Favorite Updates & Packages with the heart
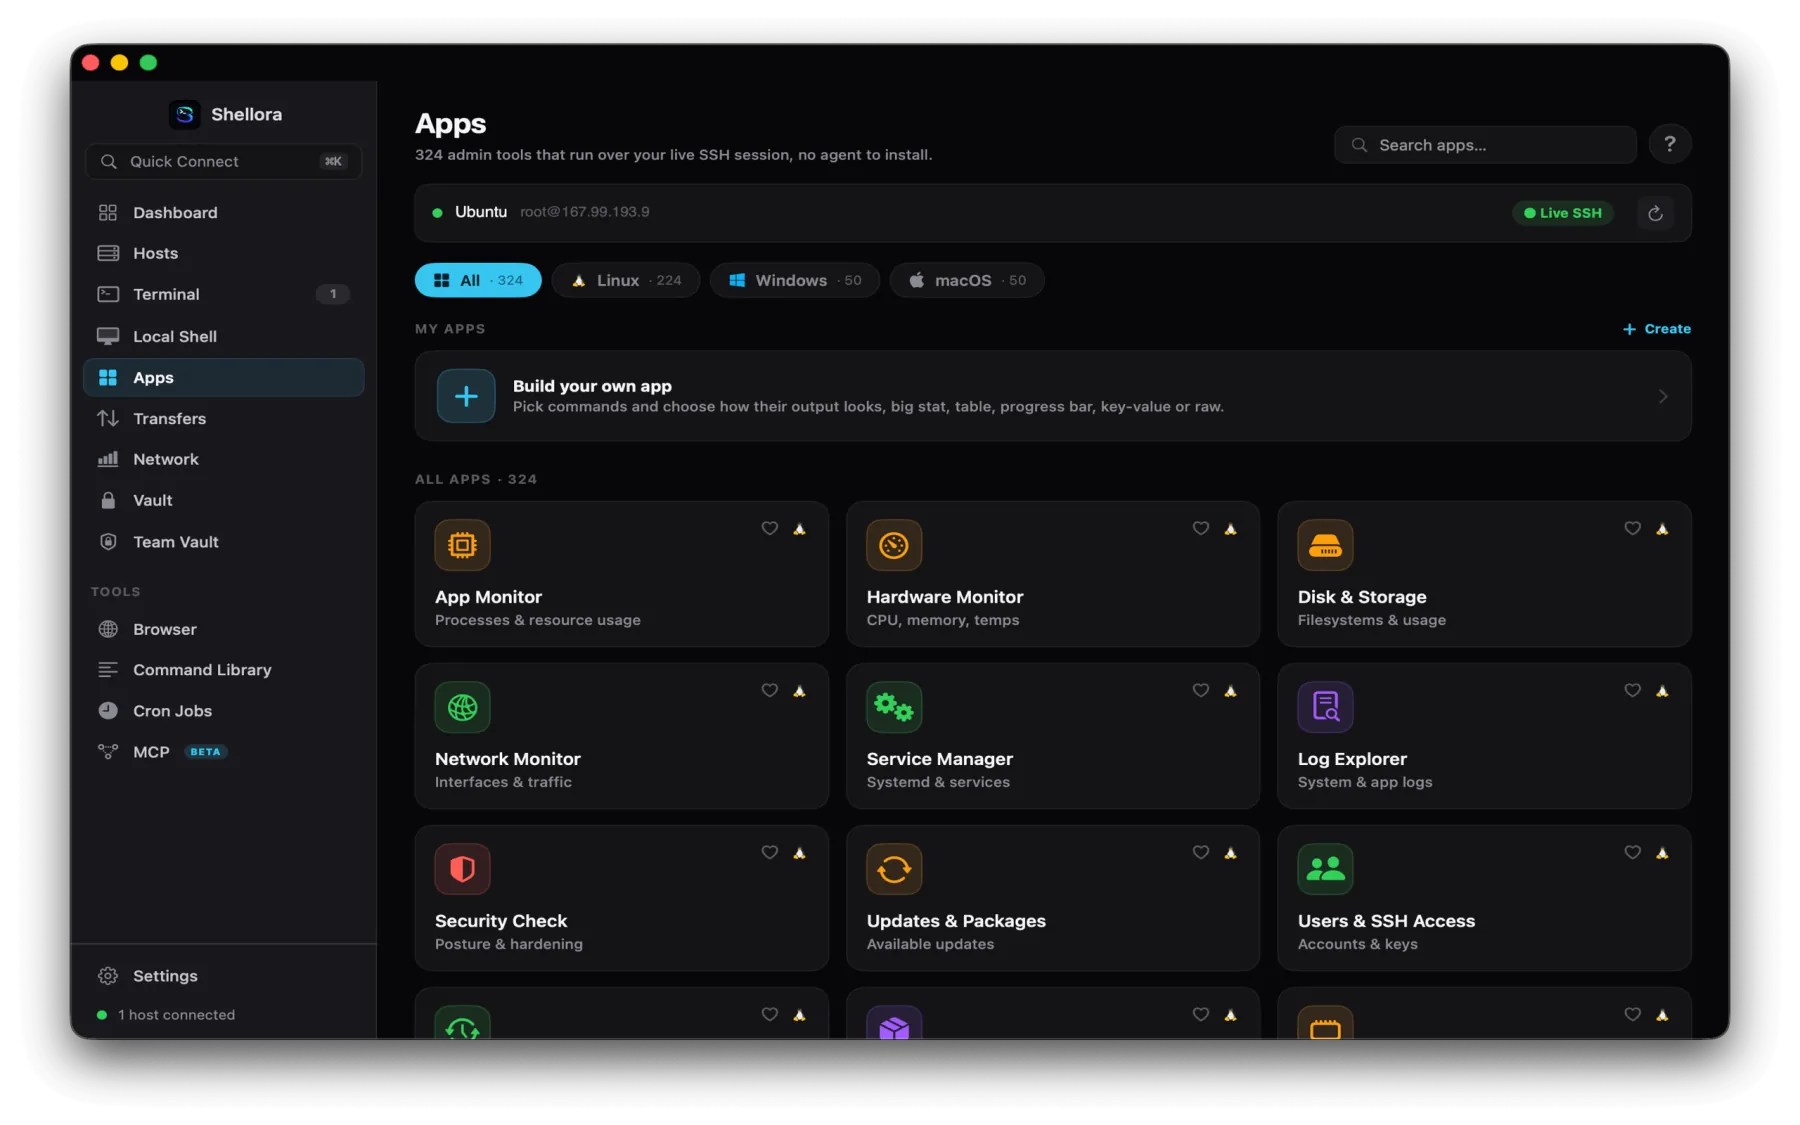This screenshot has height=1125, width=1800. 1201,853
